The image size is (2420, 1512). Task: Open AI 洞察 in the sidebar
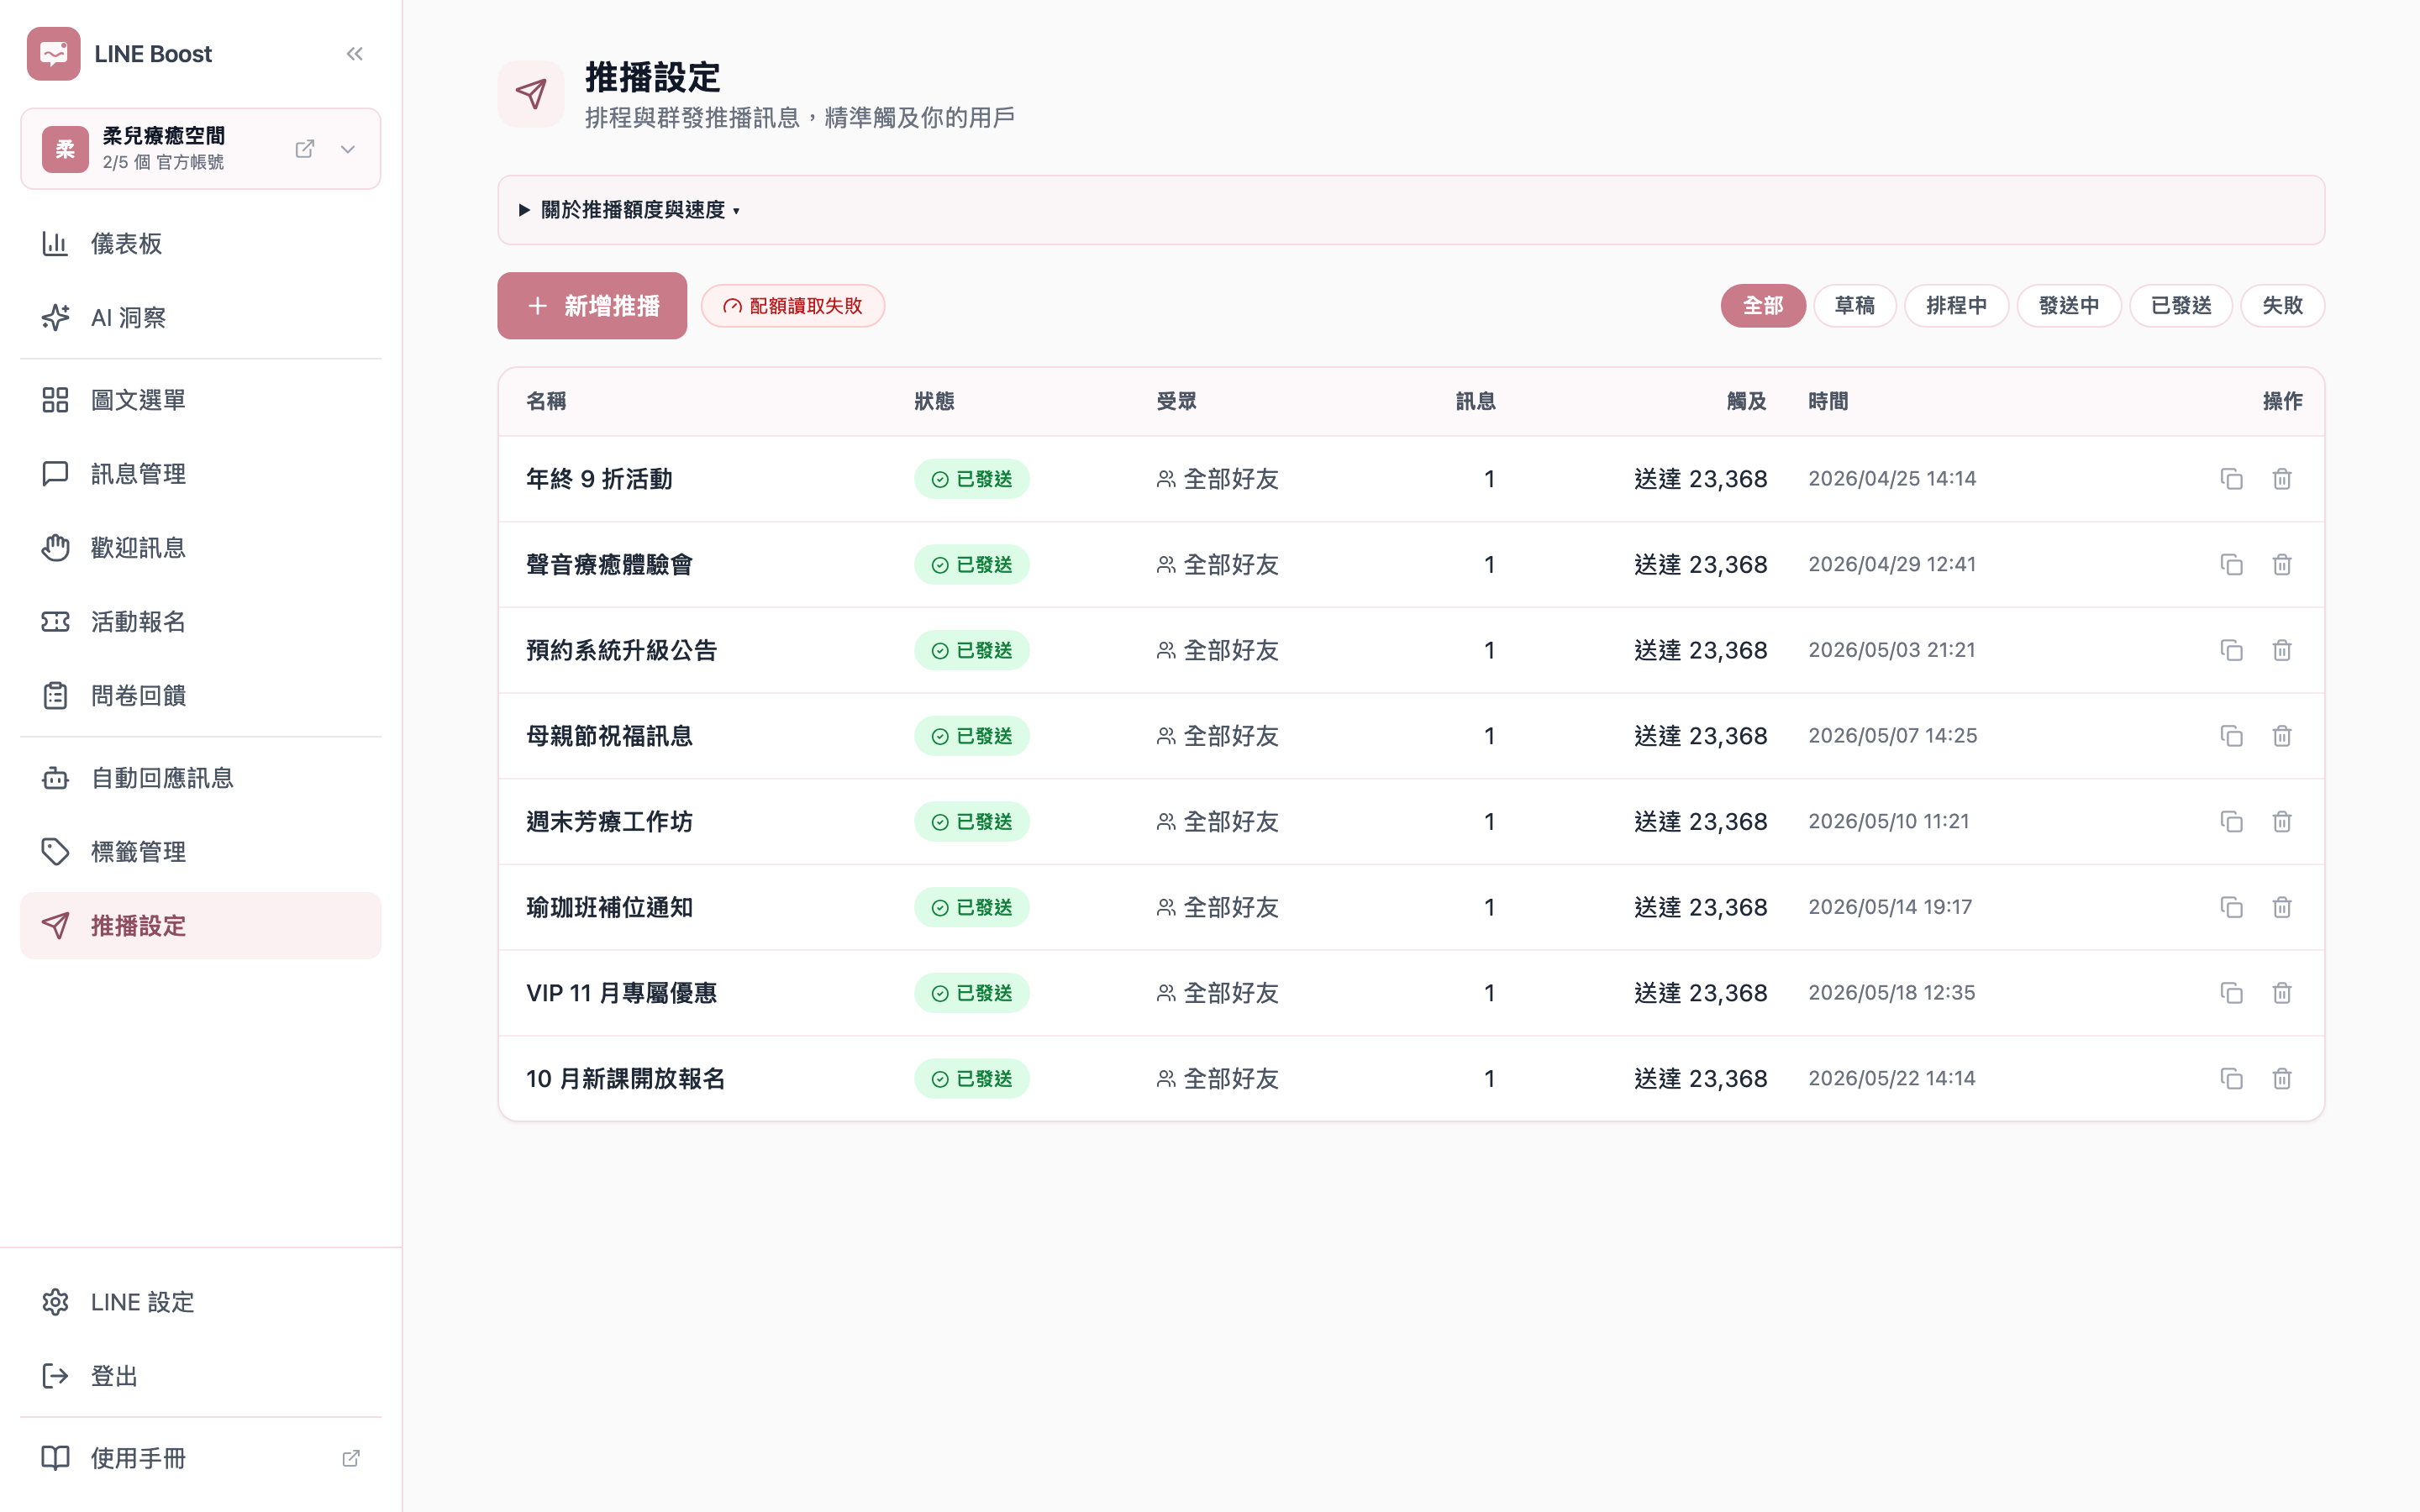click(x=201, y=318)
